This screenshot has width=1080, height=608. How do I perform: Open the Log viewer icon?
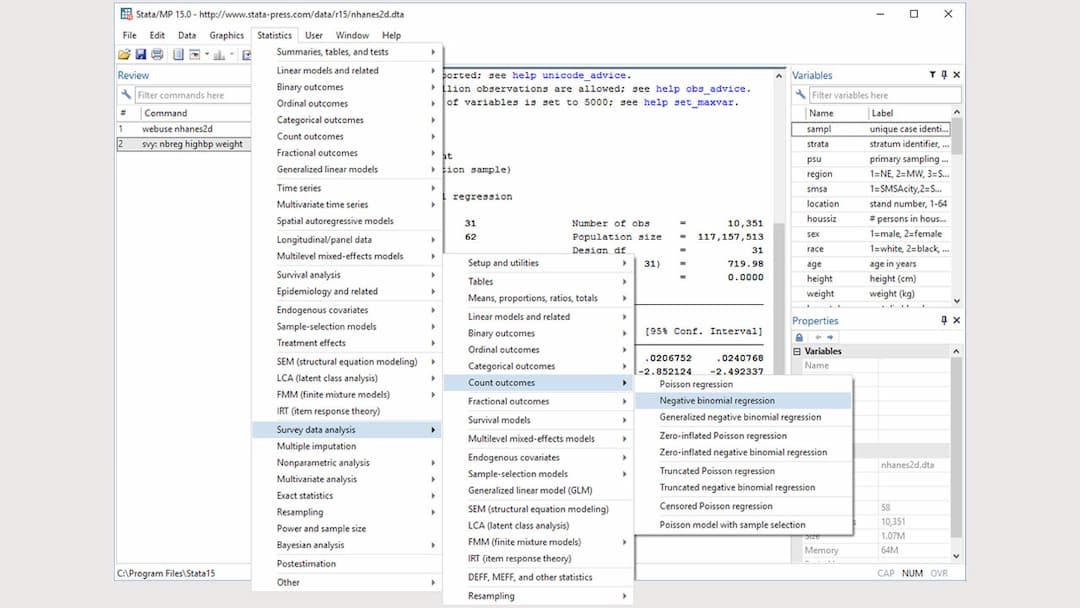point(179,55)
